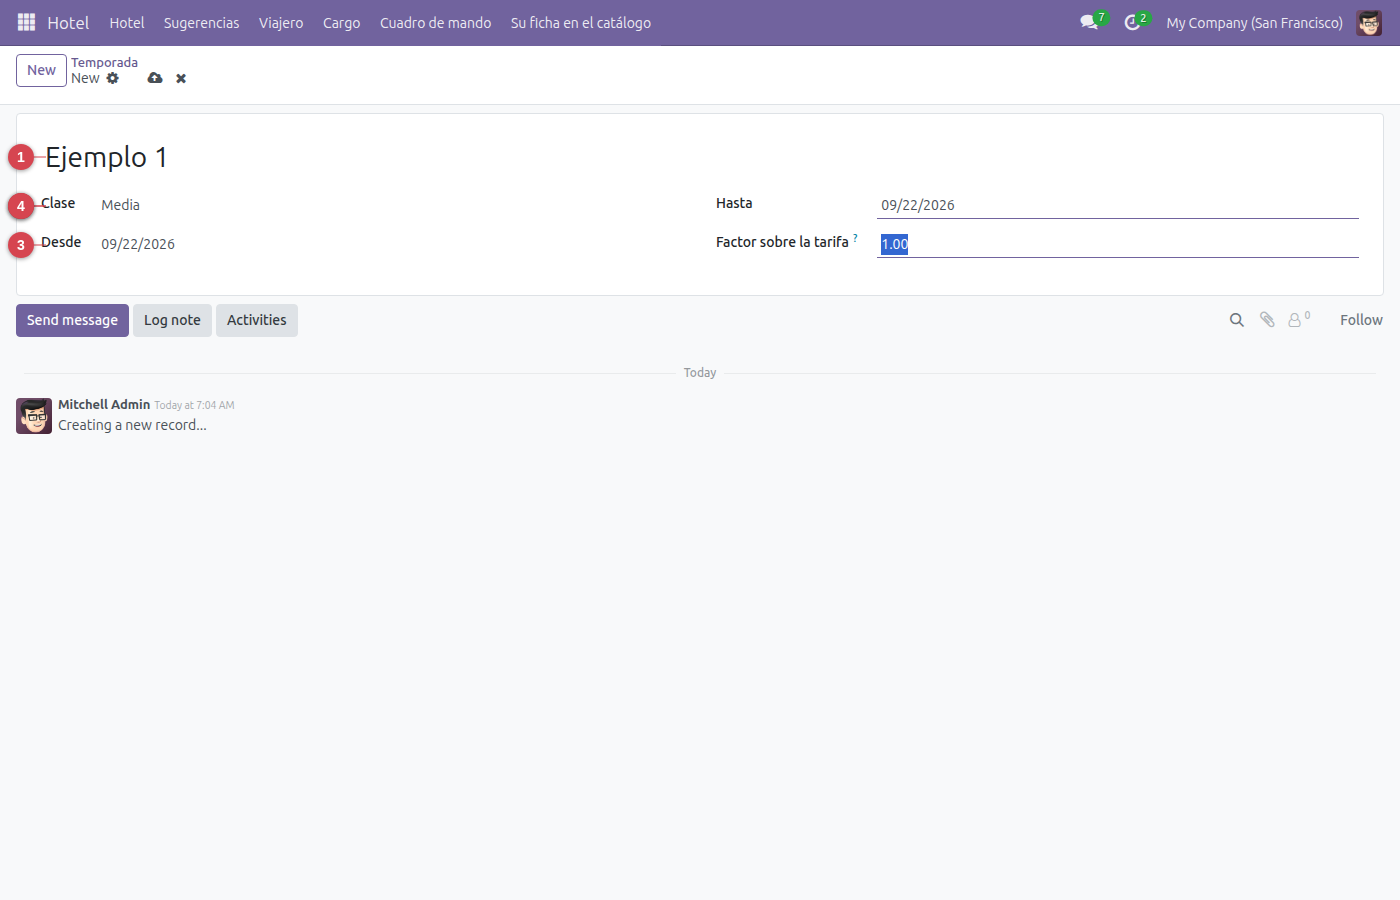Edit the Ejemplo 1 name field
This screenshot has height=900, width=1400.
click(700, 157)
